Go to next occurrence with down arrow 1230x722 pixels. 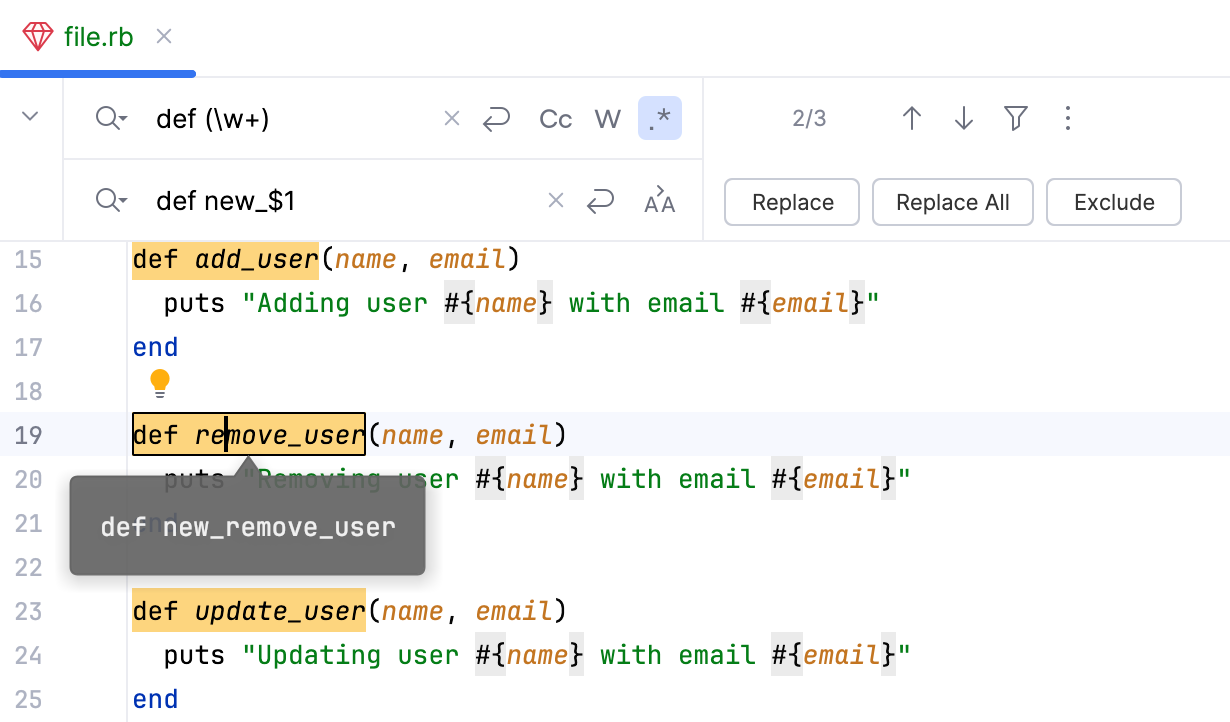[964, 119]
